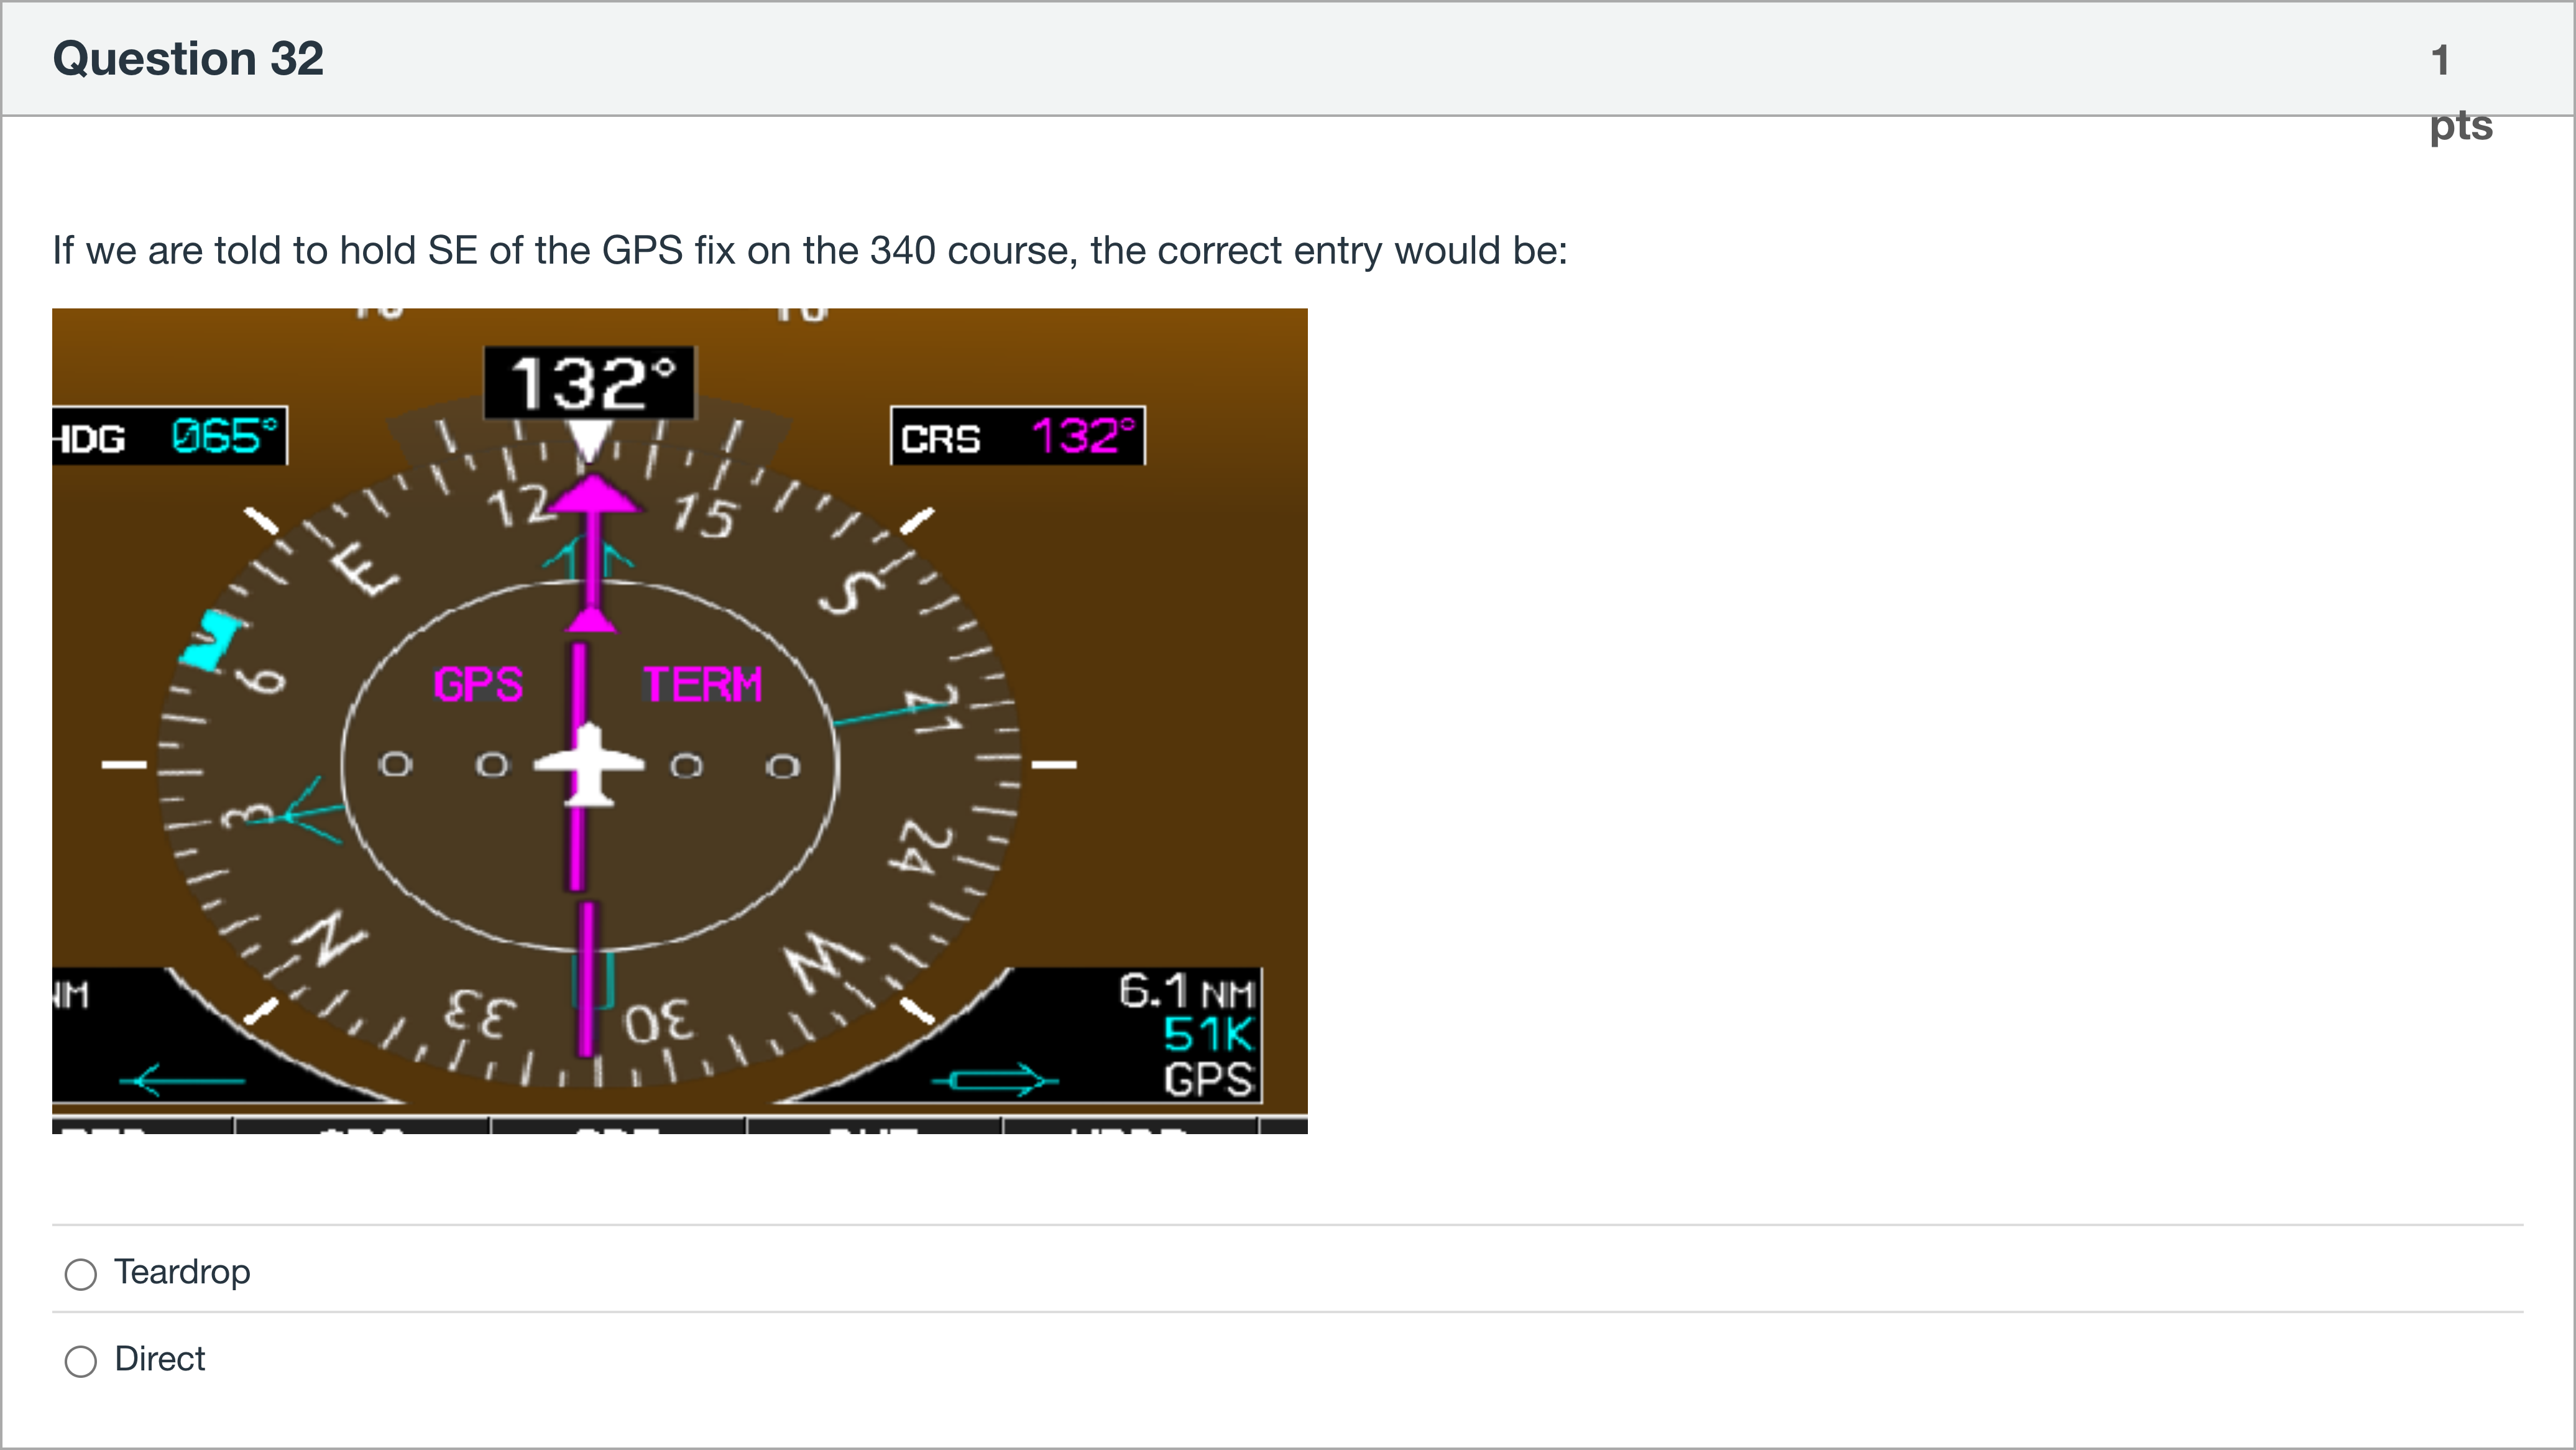Select the Direct radio button

[x=81, y=1361]
